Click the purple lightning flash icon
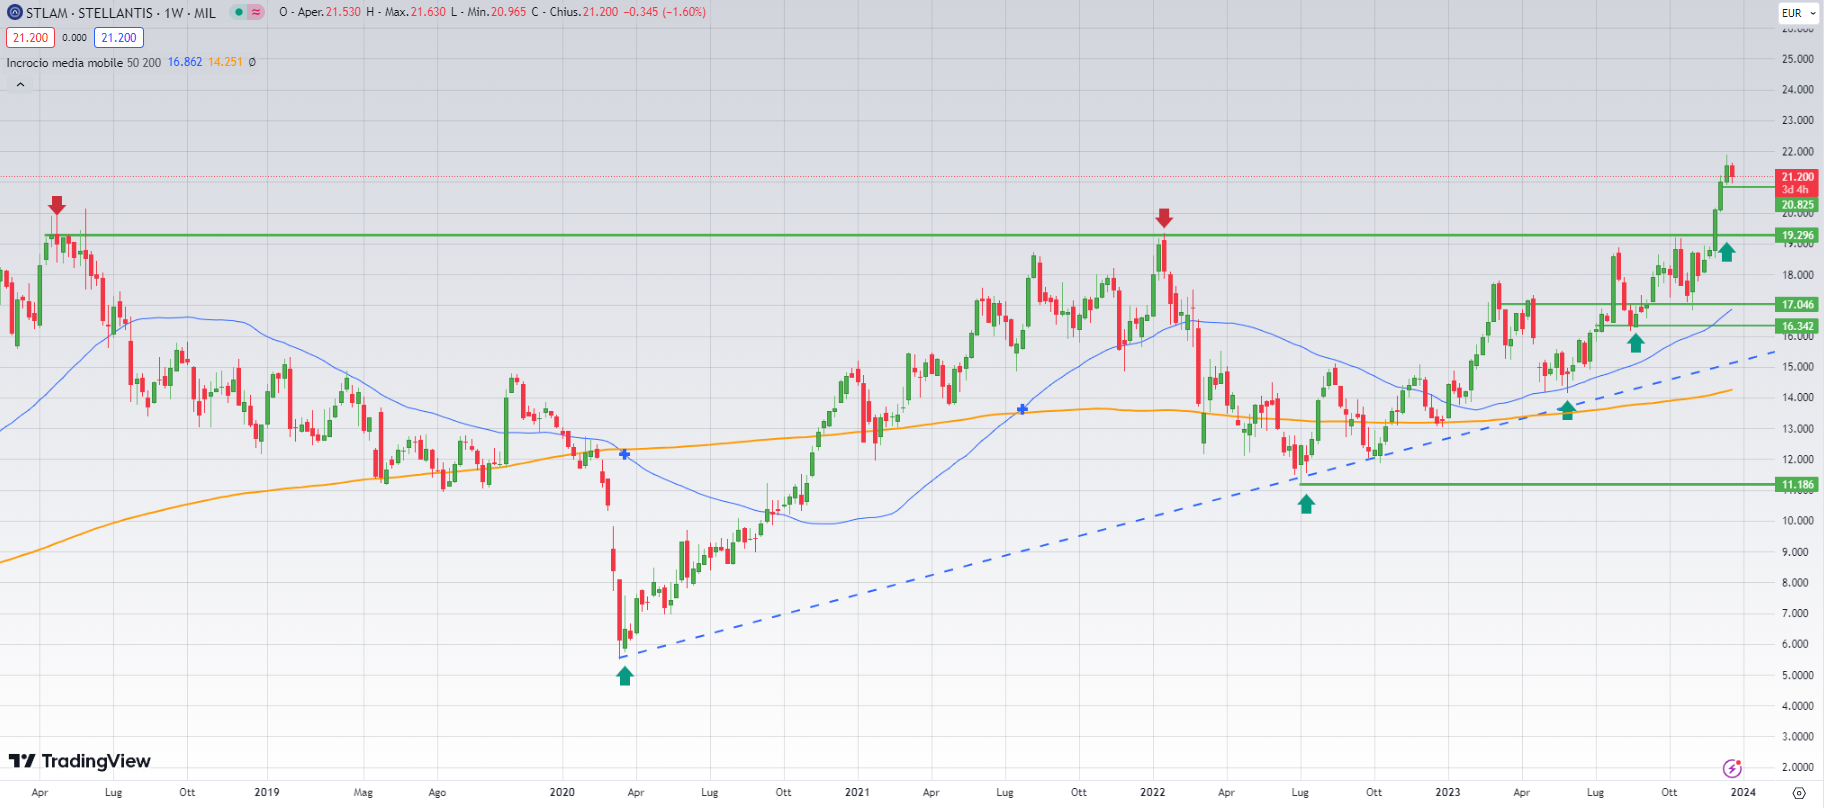The width and height of the screenshot is (1824, 808). pyautogui.click(x=1732, y=768)
